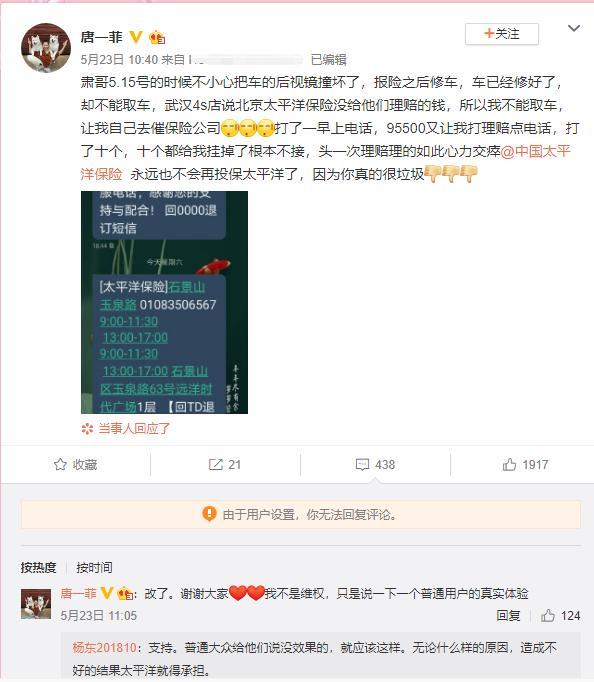Screen dimensions: 594x682
Task: Enlarge the attached SMS screenshot image
Action: click(164, 302)
